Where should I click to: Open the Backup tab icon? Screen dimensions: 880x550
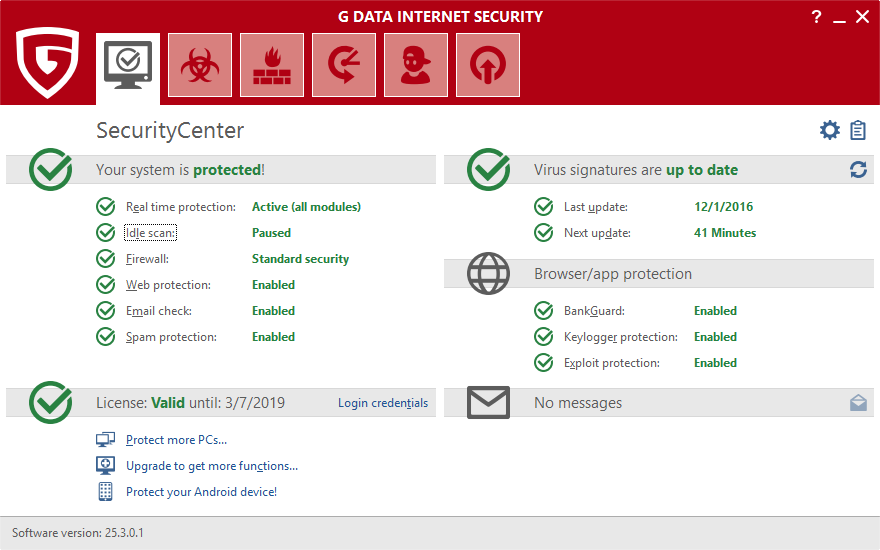click(x=344, y=65)
